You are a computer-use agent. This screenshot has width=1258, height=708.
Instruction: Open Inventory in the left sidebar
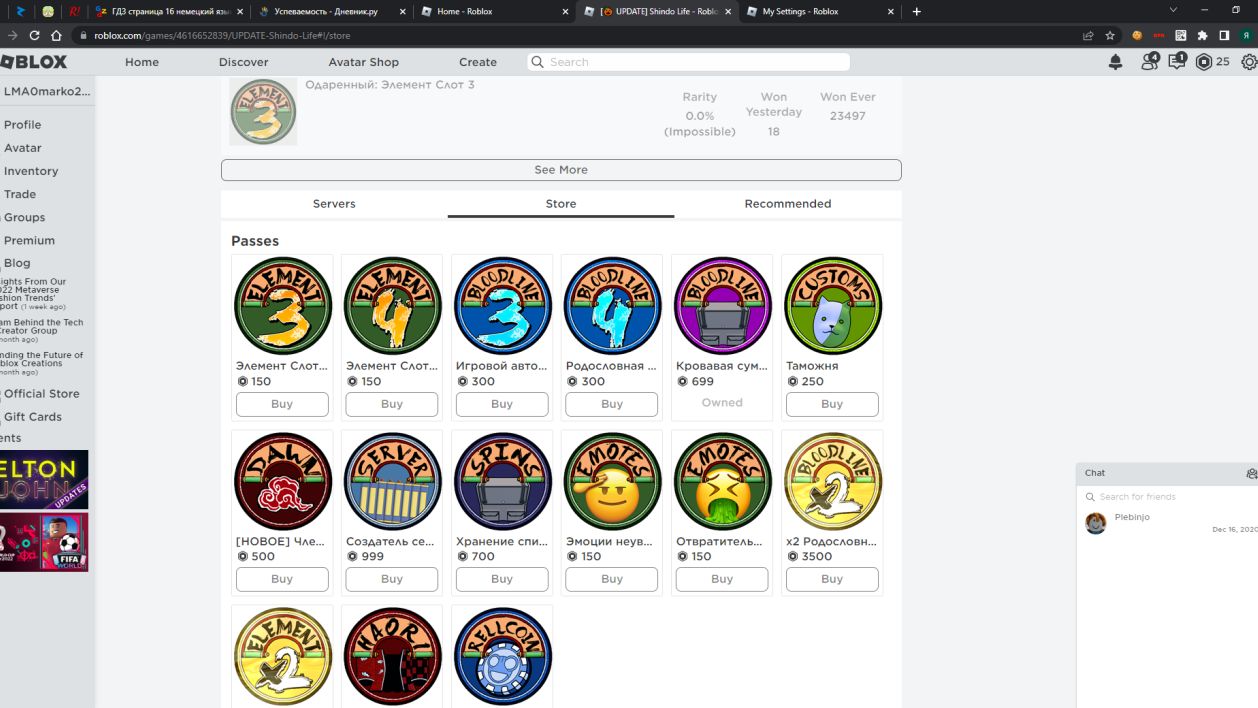30,171
